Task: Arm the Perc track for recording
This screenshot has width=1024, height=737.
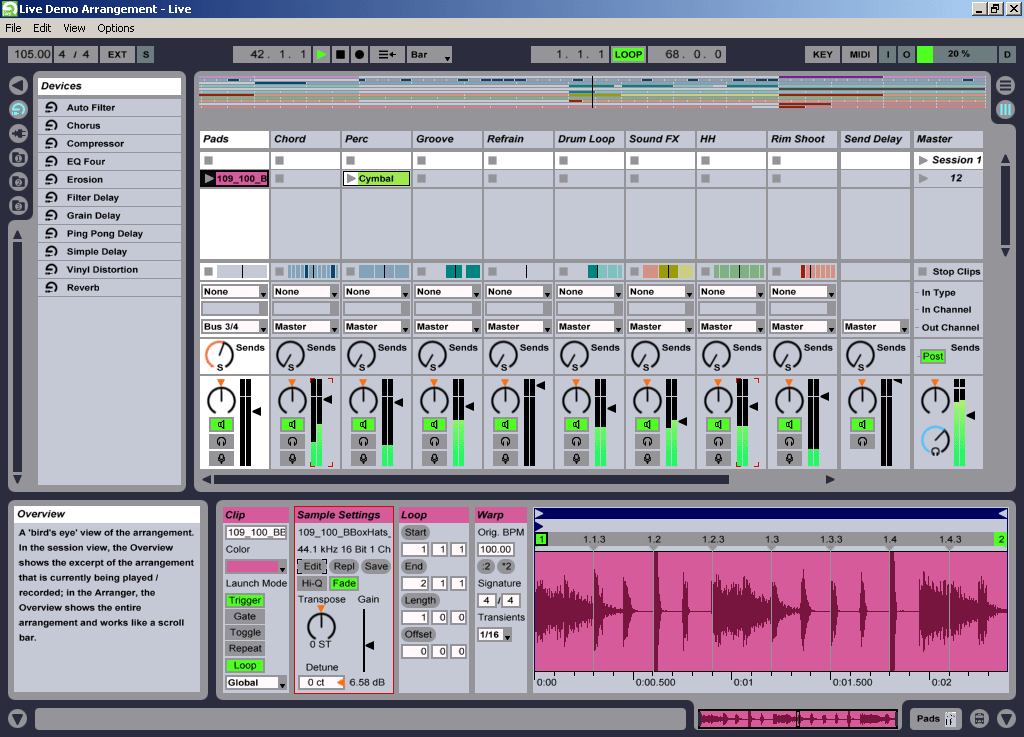Action: [x=363, y=458]
